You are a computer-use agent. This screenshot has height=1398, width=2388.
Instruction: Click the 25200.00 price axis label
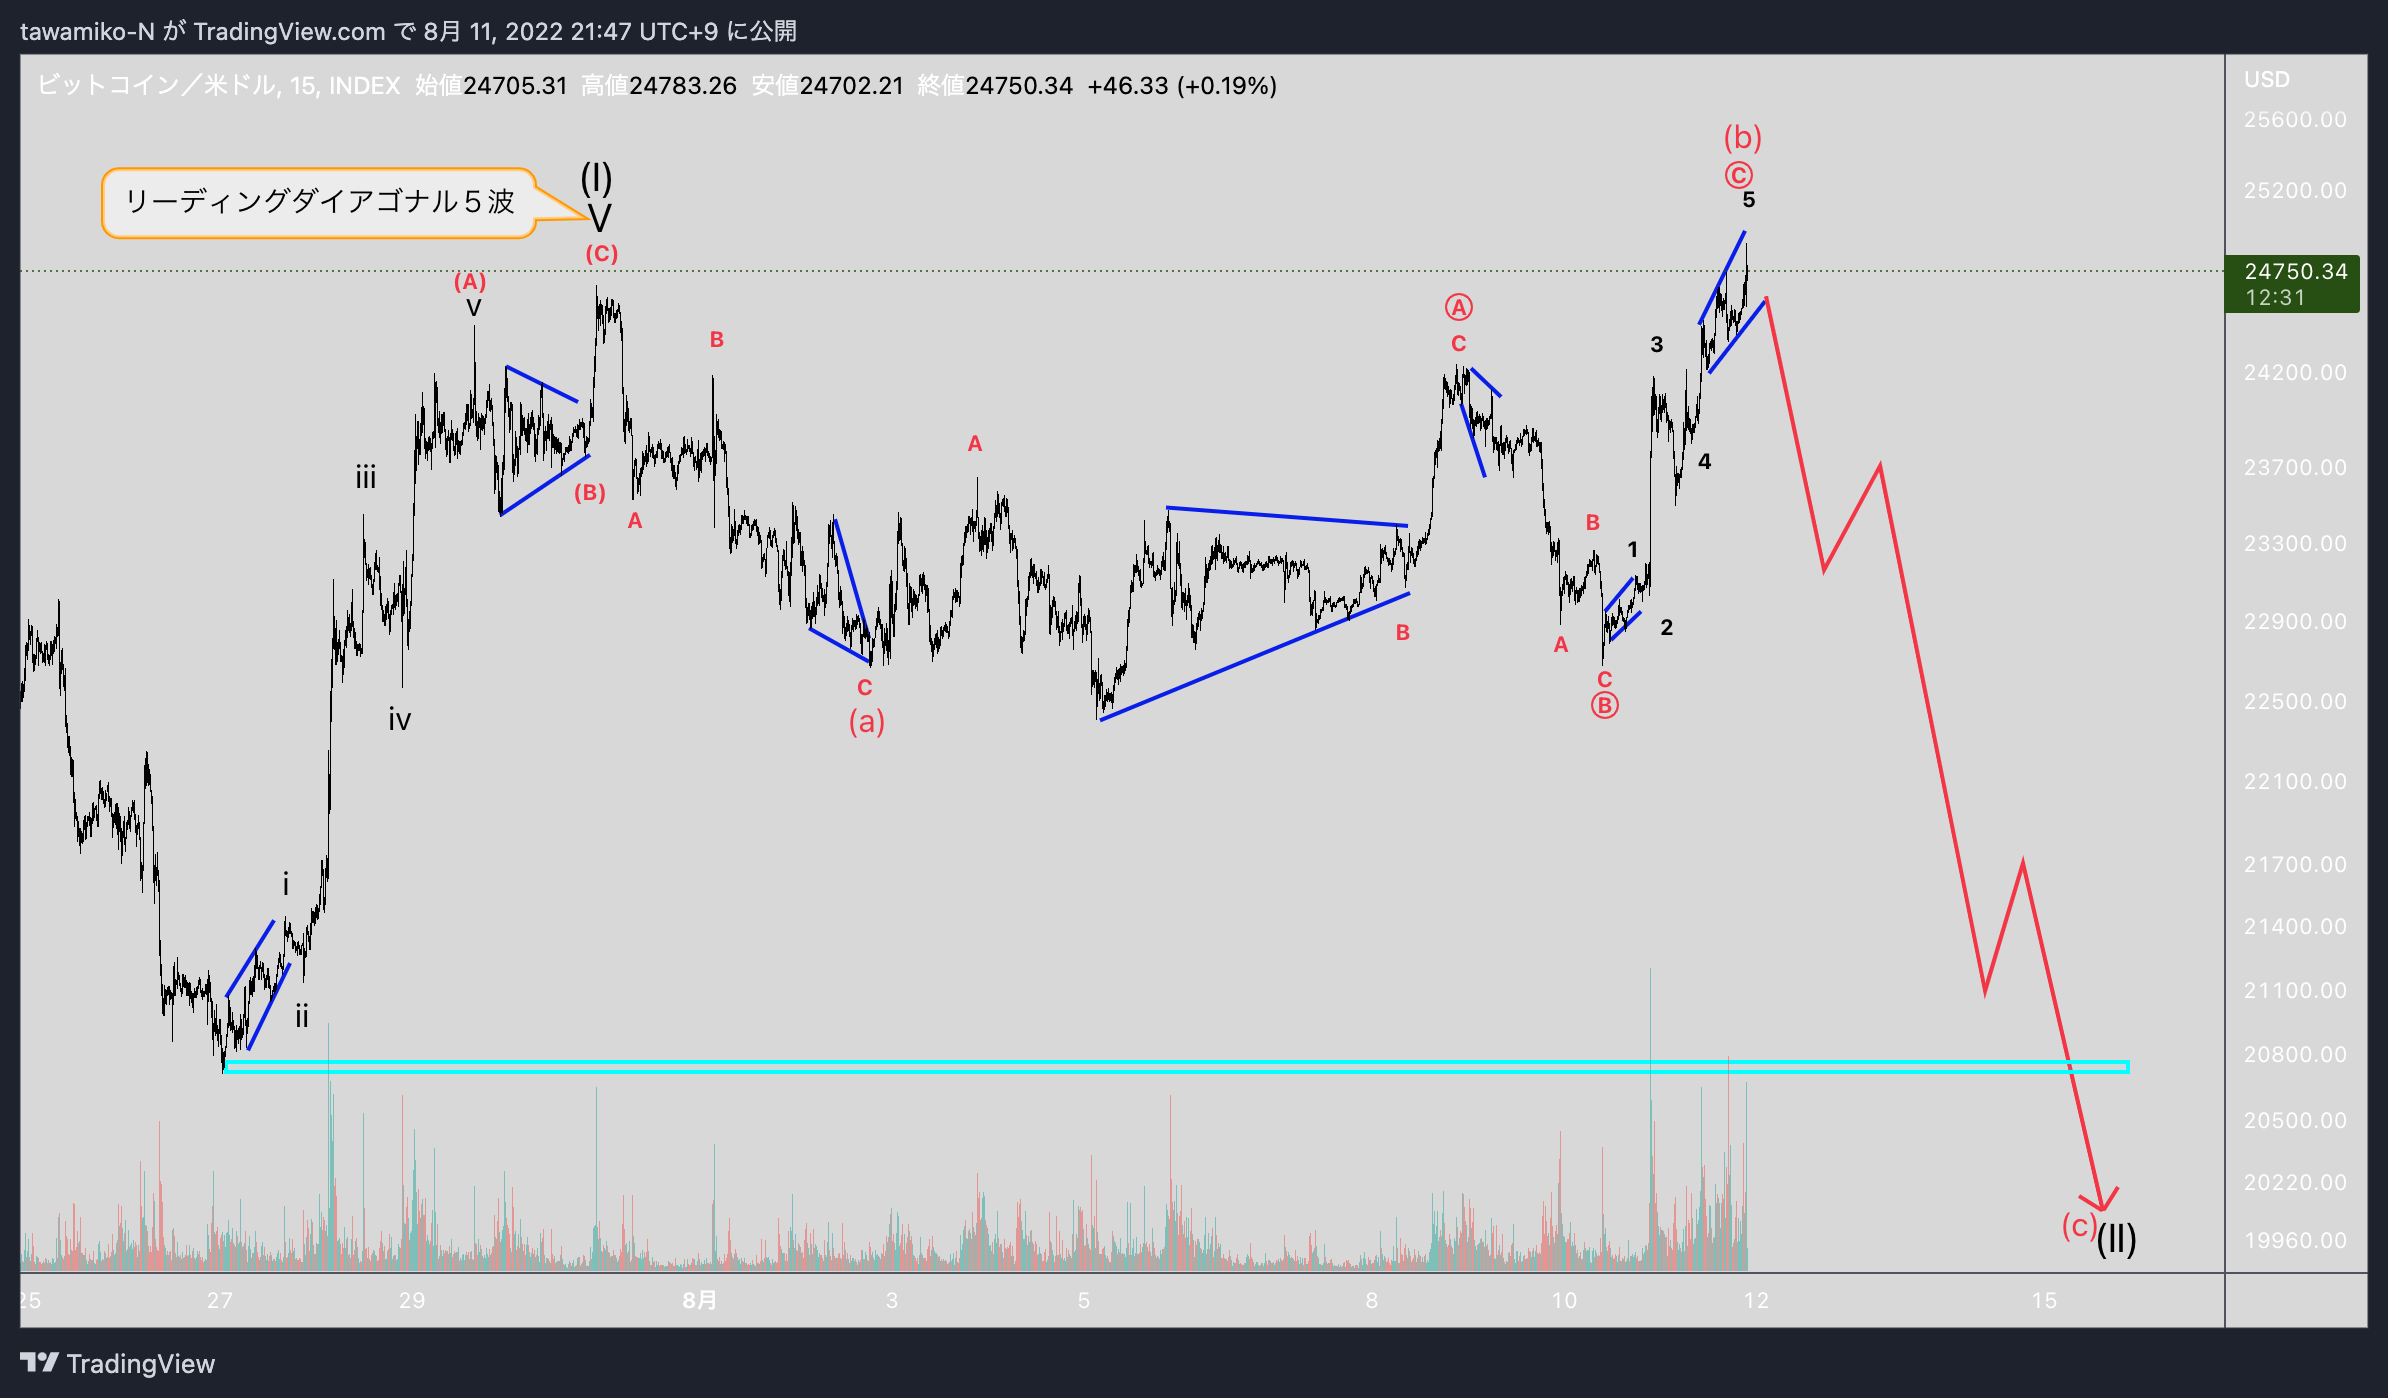(x=2295, y=190)
